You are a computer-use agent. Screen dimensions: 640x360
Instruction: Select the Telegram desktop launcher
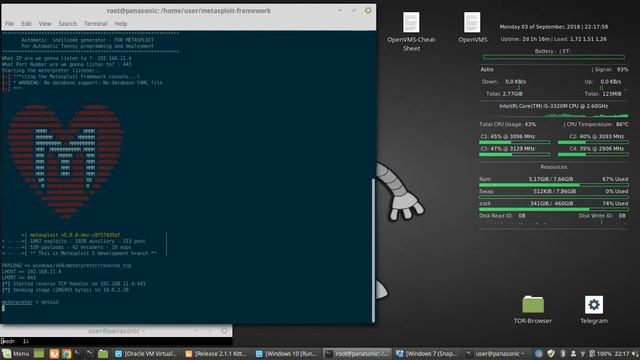click(594, 310)
